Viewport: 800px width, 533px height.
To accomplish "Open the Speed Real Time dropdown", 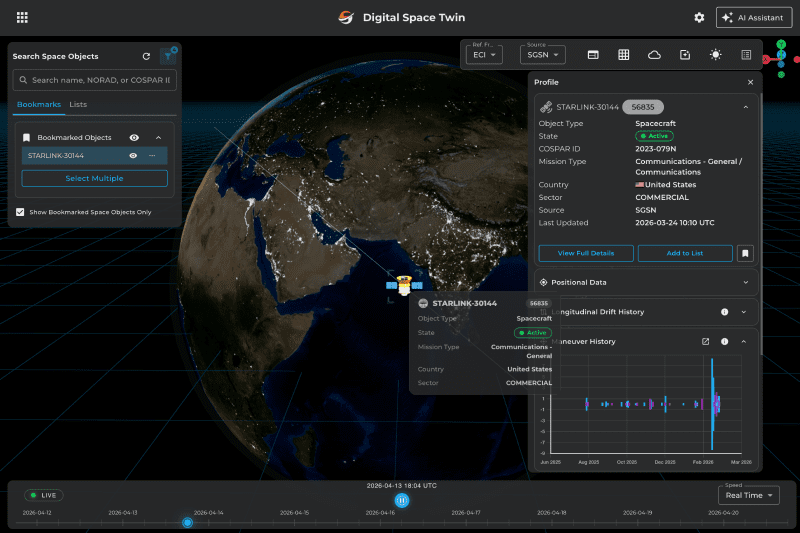I will click(x=748, y=495).
